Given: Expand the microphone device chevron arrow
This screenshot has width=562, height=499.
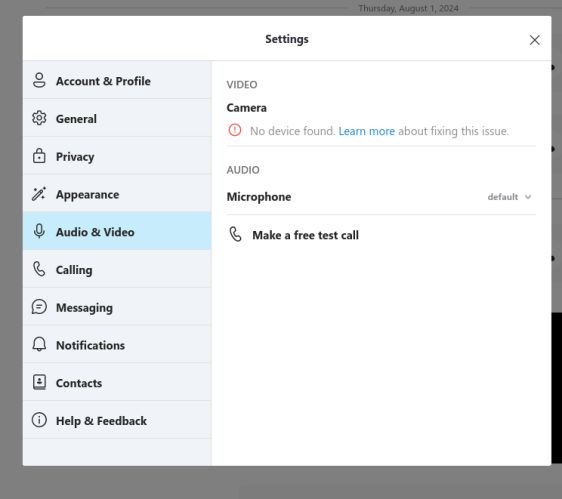Looking at the screenshot, I should (x=528, y=197).
